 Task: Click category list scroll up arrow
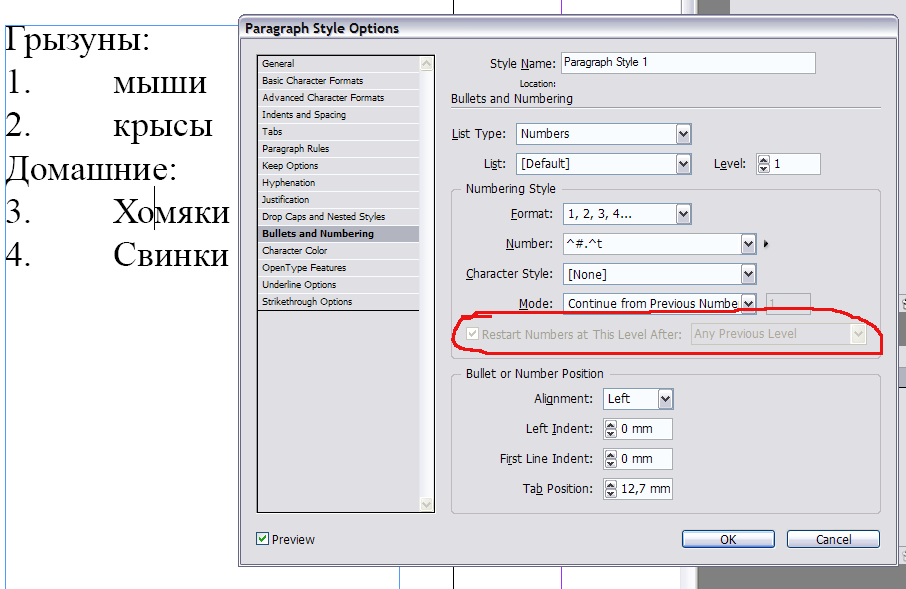click(426, 64)
